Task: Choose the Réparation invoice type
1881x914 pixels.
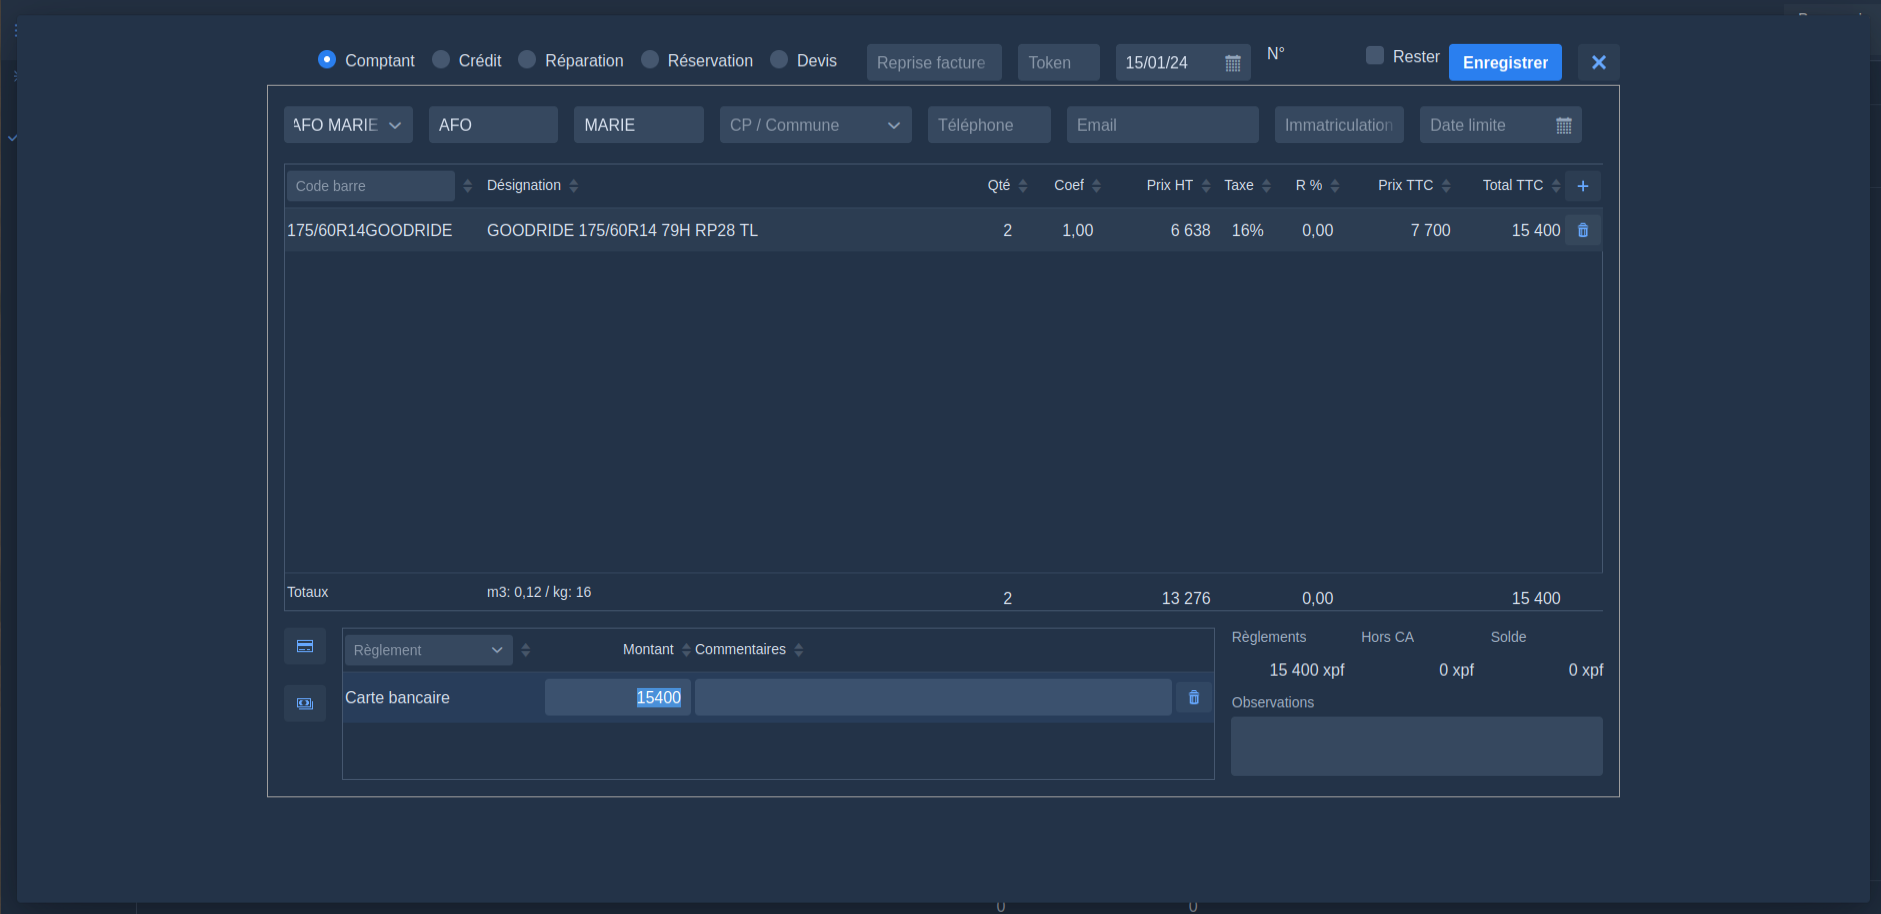Action: (x=527, y=60)
